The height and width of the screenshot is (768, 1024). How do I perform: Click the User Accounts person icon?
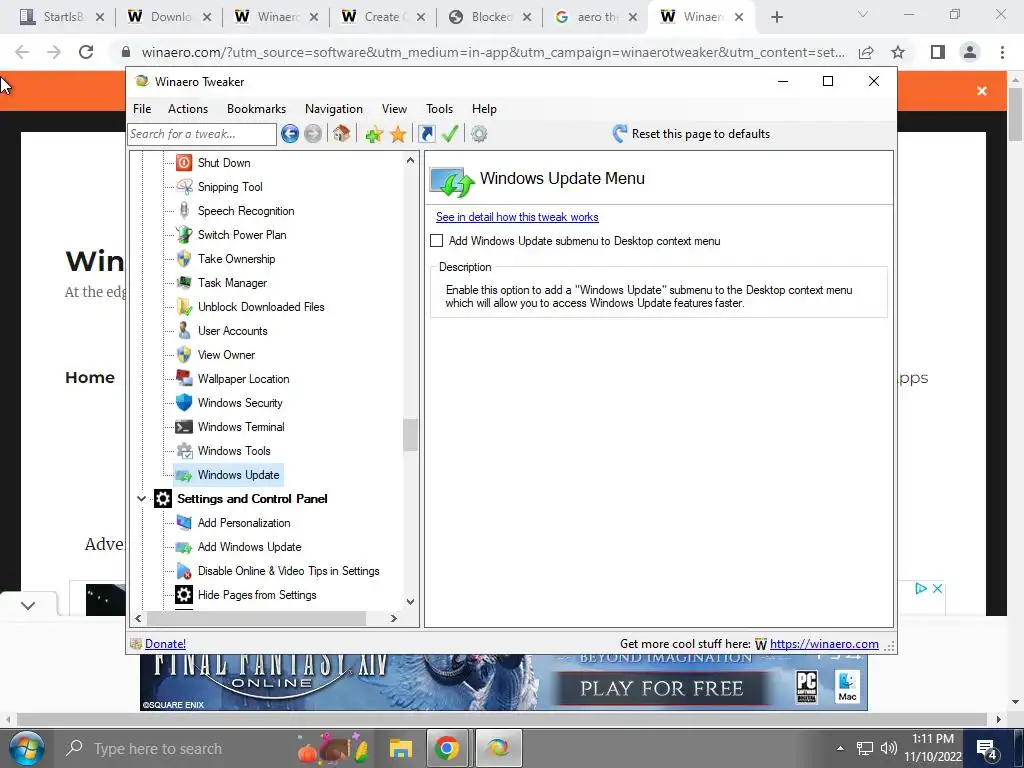[x=184, y=330]
